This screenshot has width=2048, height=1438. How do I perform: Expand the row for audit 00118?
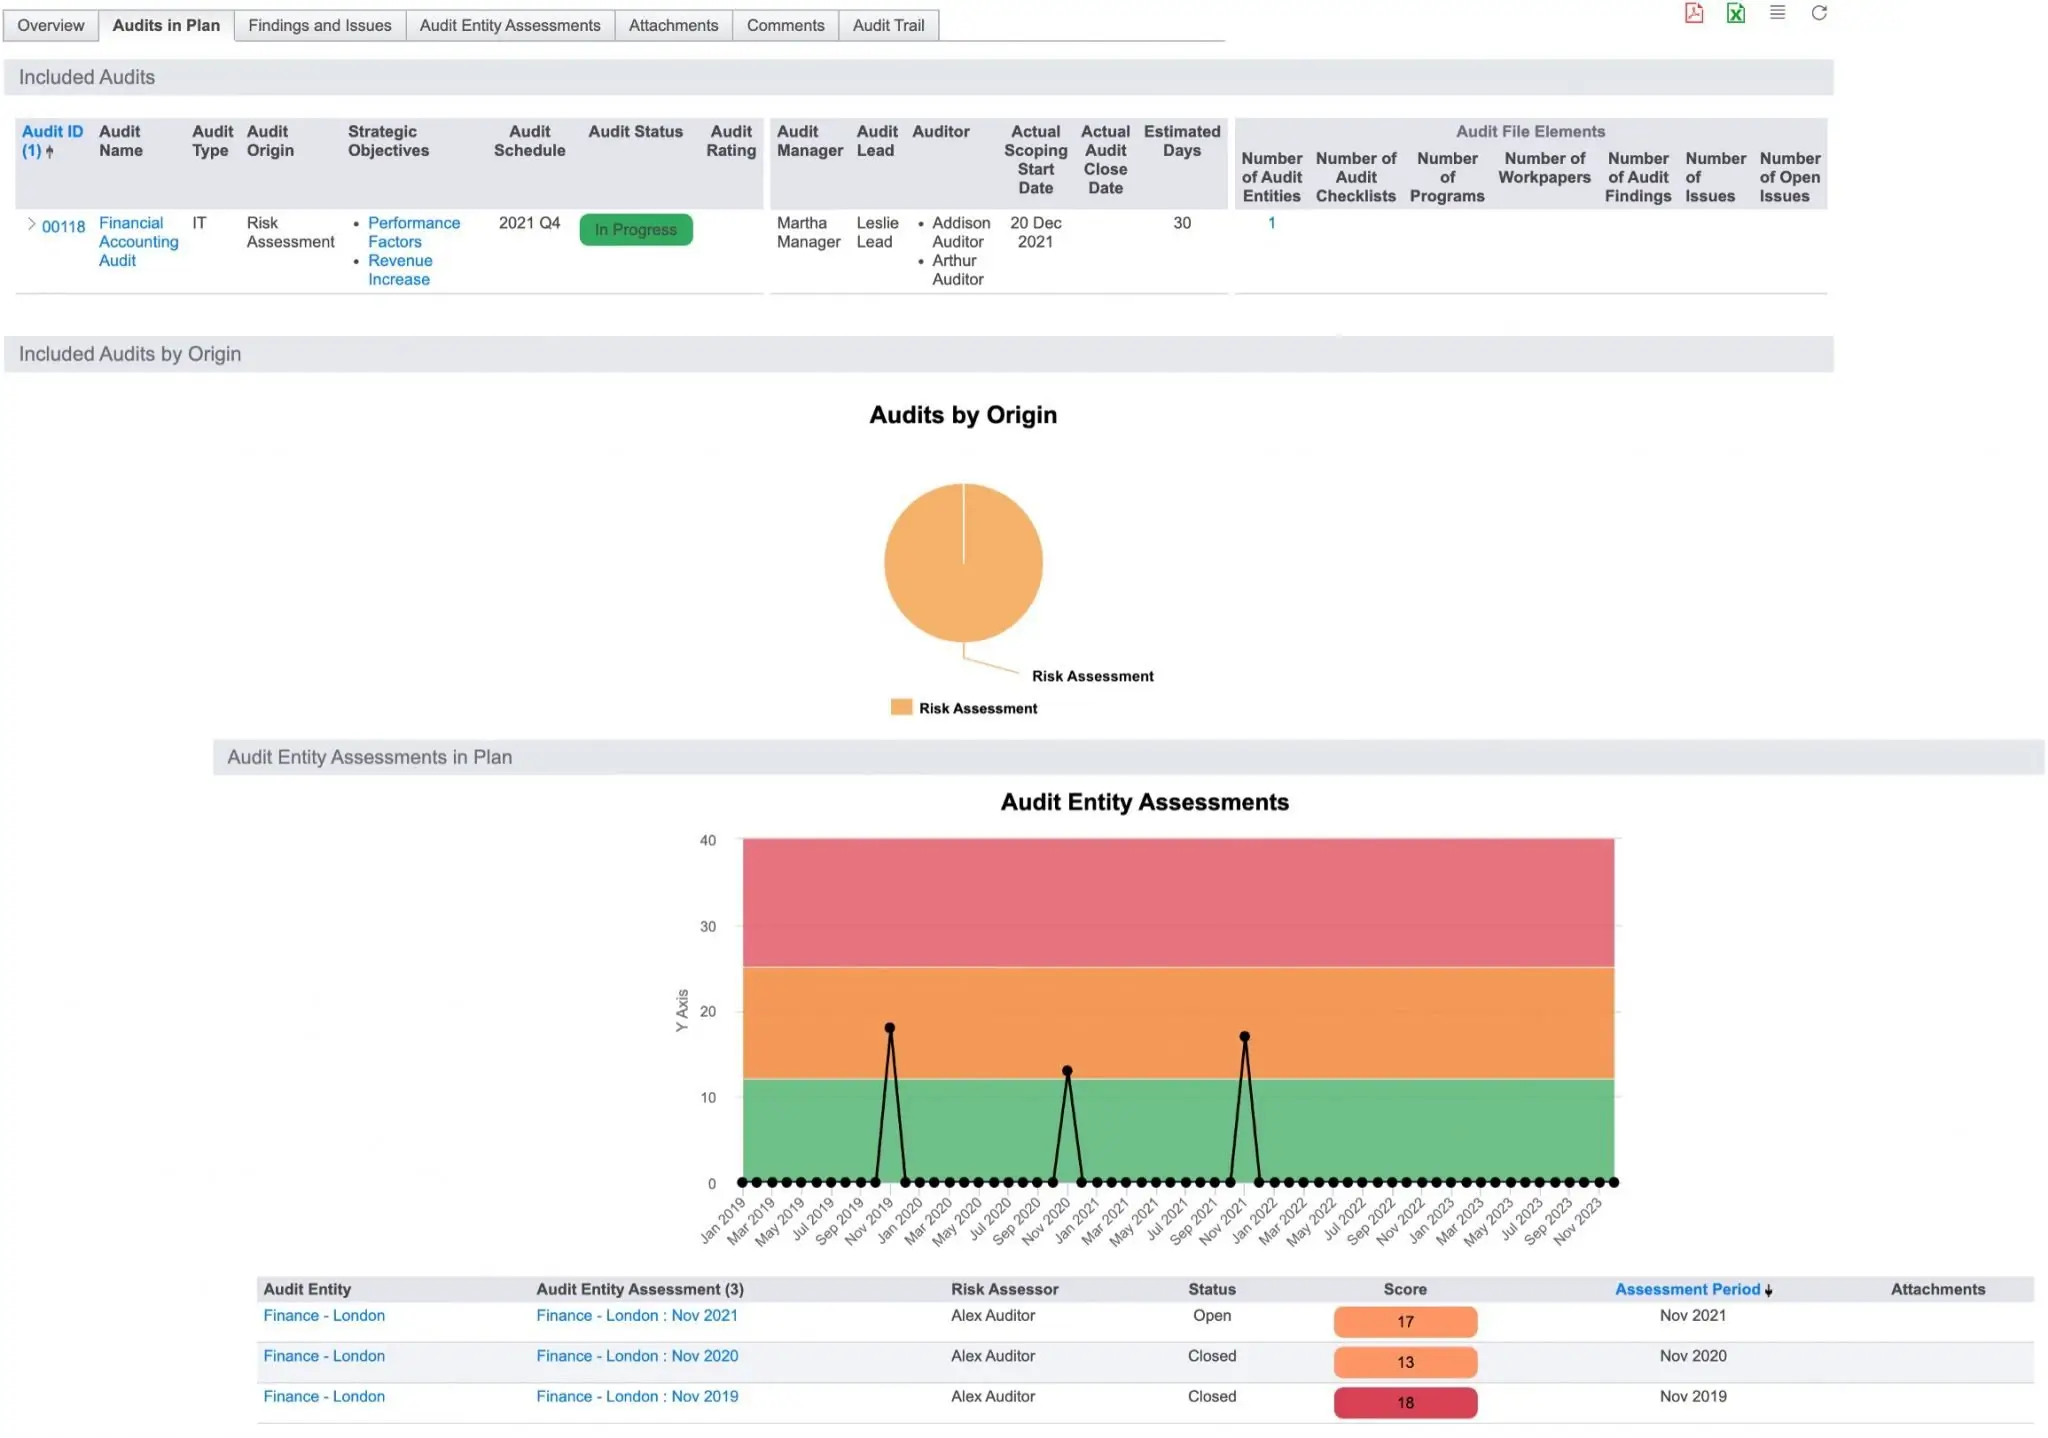point(31,224)
